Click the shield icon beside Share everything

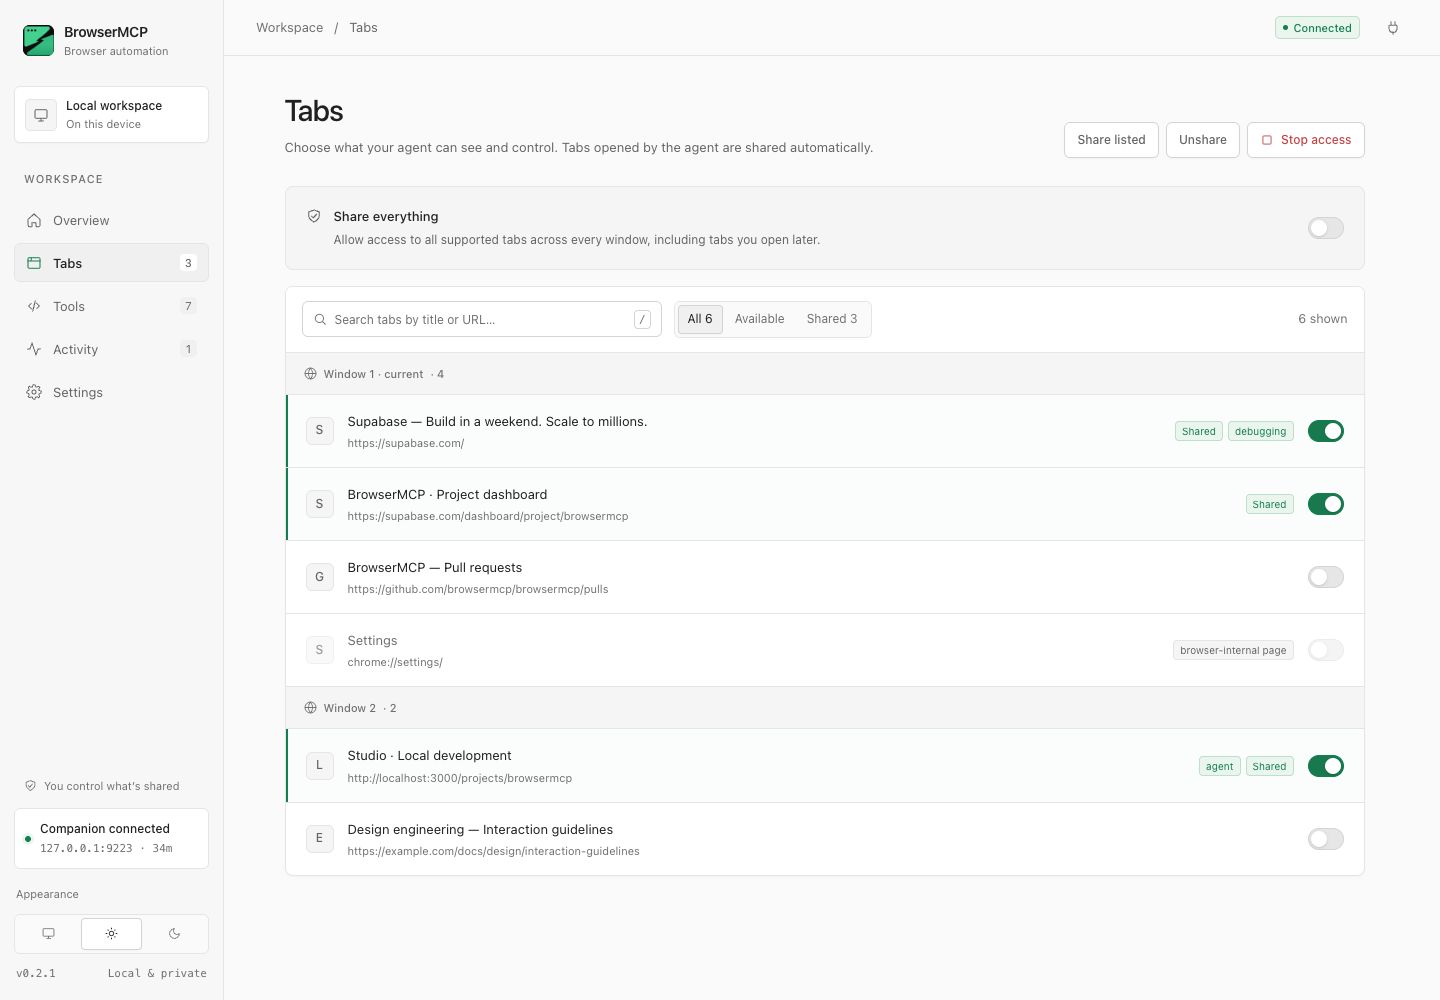314,216
